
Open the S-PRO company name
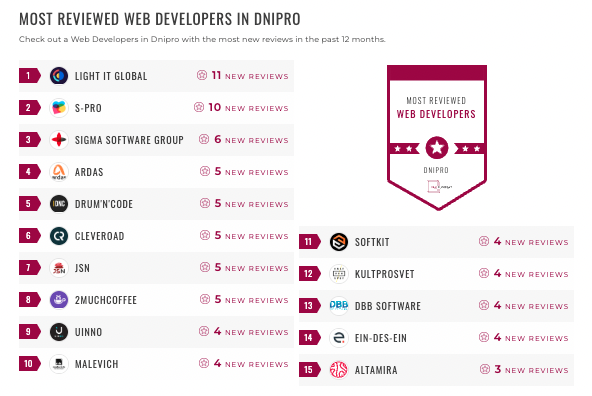(88, 108)
